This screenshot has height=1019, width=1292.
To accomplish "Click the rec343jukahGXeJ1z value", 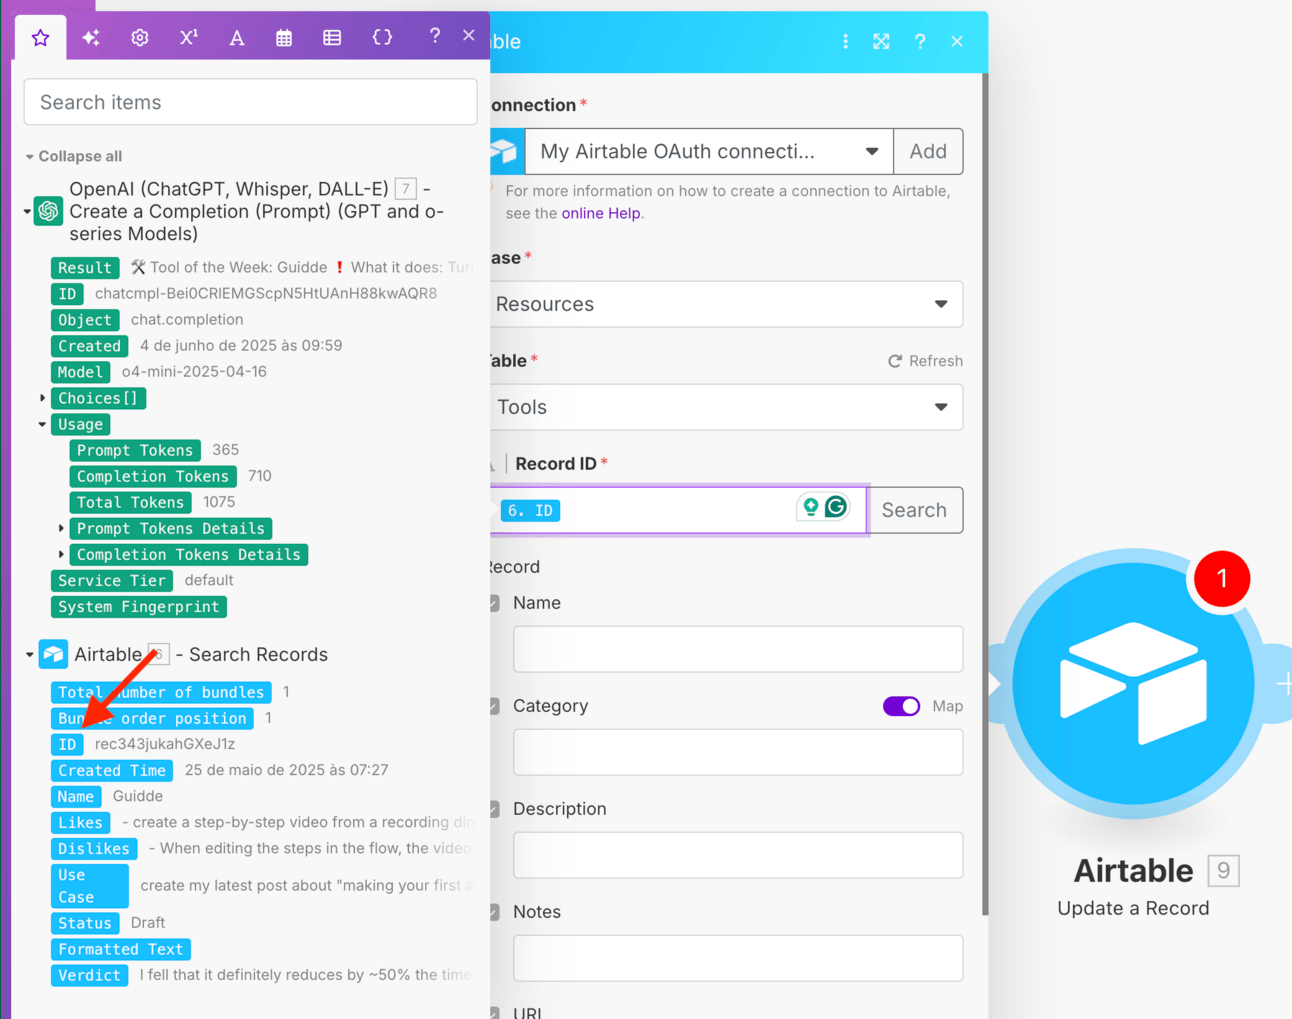I will coord(165,744).
